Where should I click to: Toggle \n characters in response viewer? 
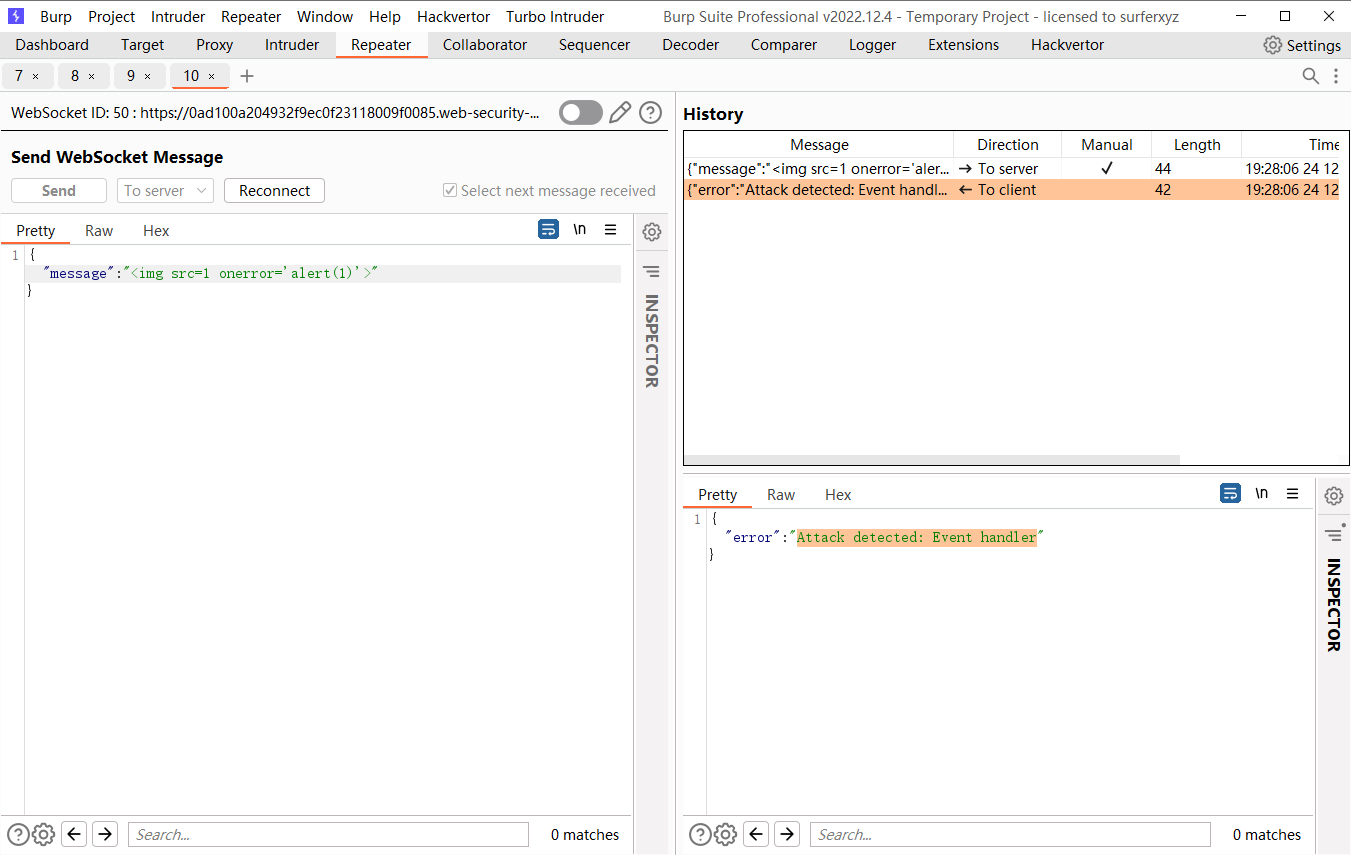[x=1262, y=494]
